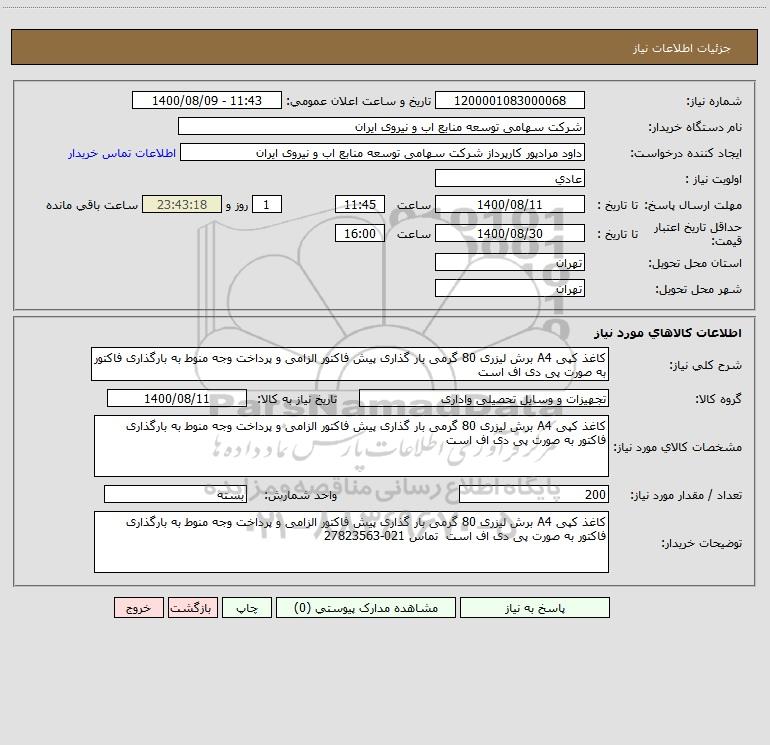The image size is (770, 745).
Task: Click 'شهر محل تحویل:' label
Action: (x=699, y=289)
